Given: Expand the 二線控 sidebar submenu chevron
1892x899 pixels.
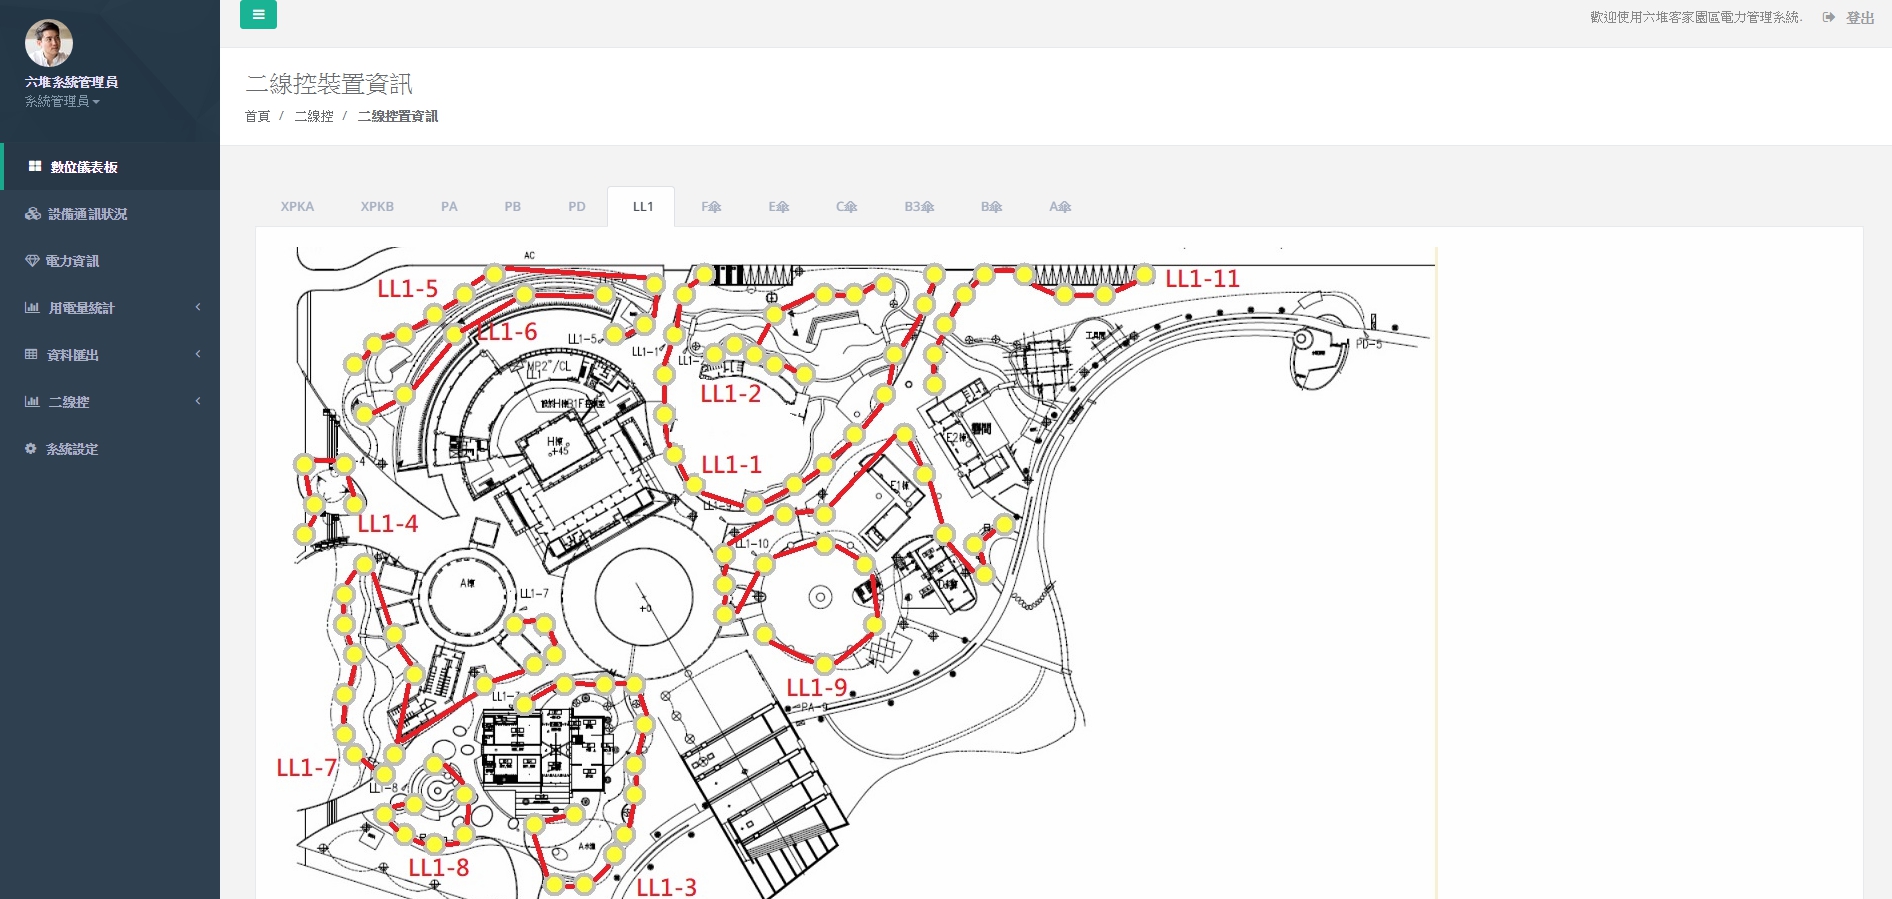Looking at the screenshot, I should coord(198,401).
